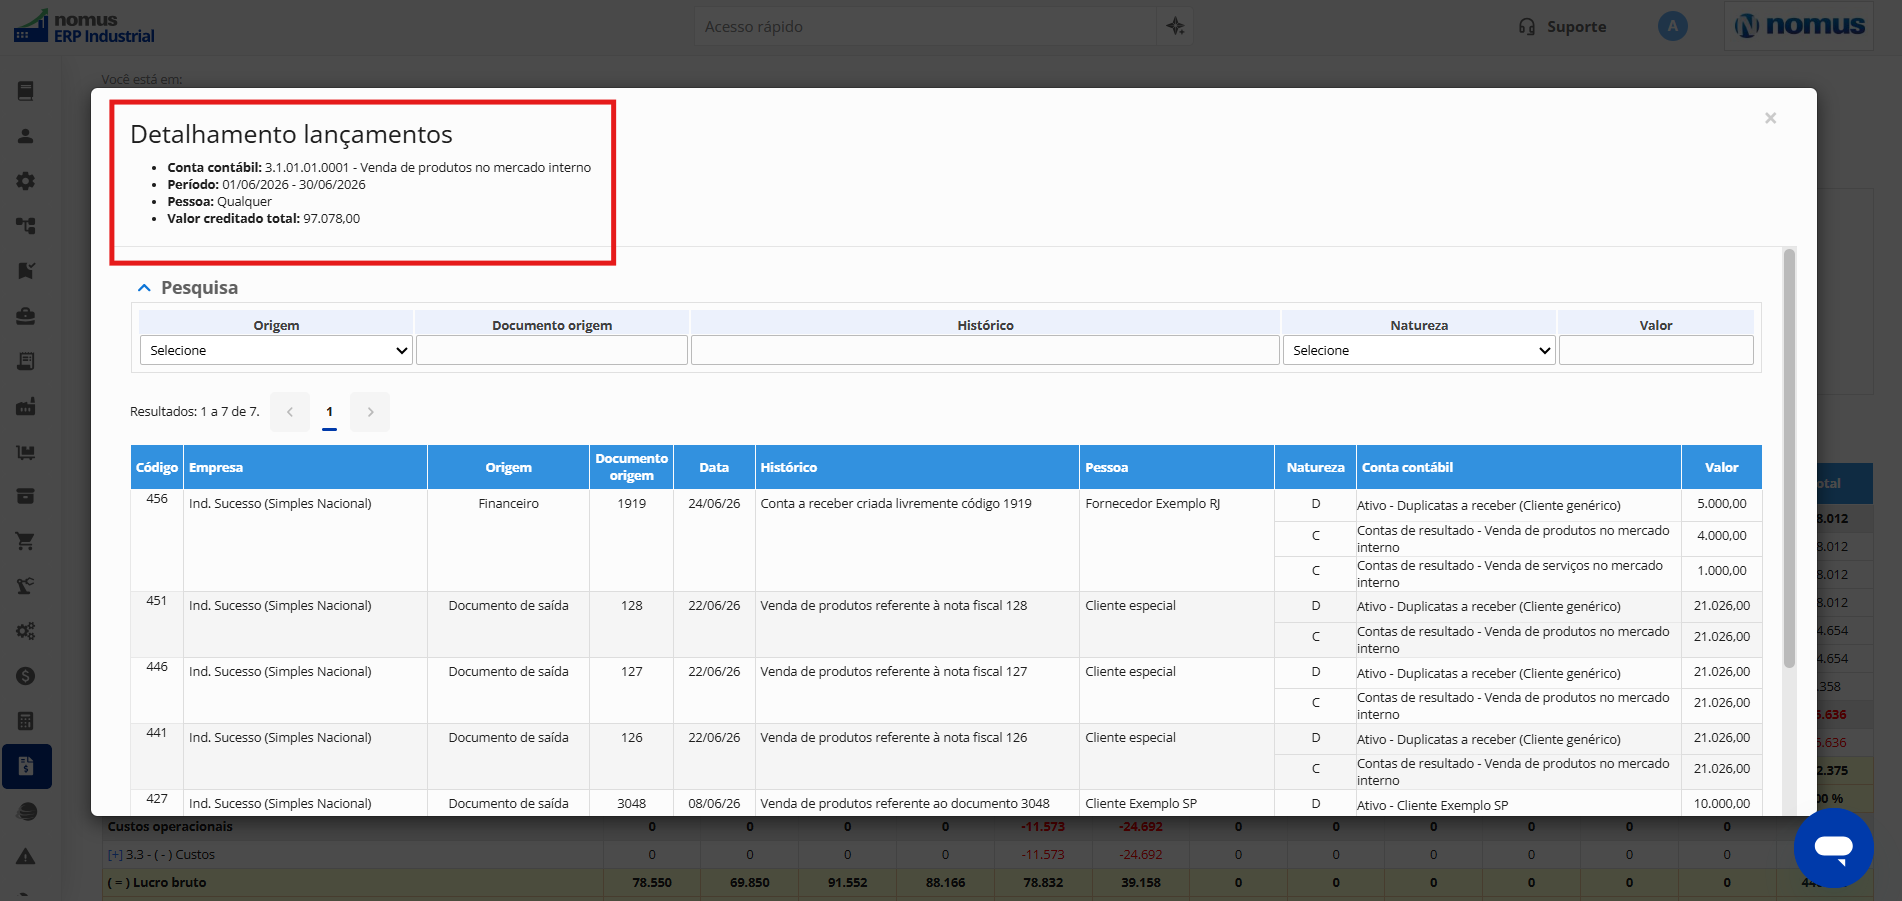
Task: Click the Data column header
Action: (714, 467)
